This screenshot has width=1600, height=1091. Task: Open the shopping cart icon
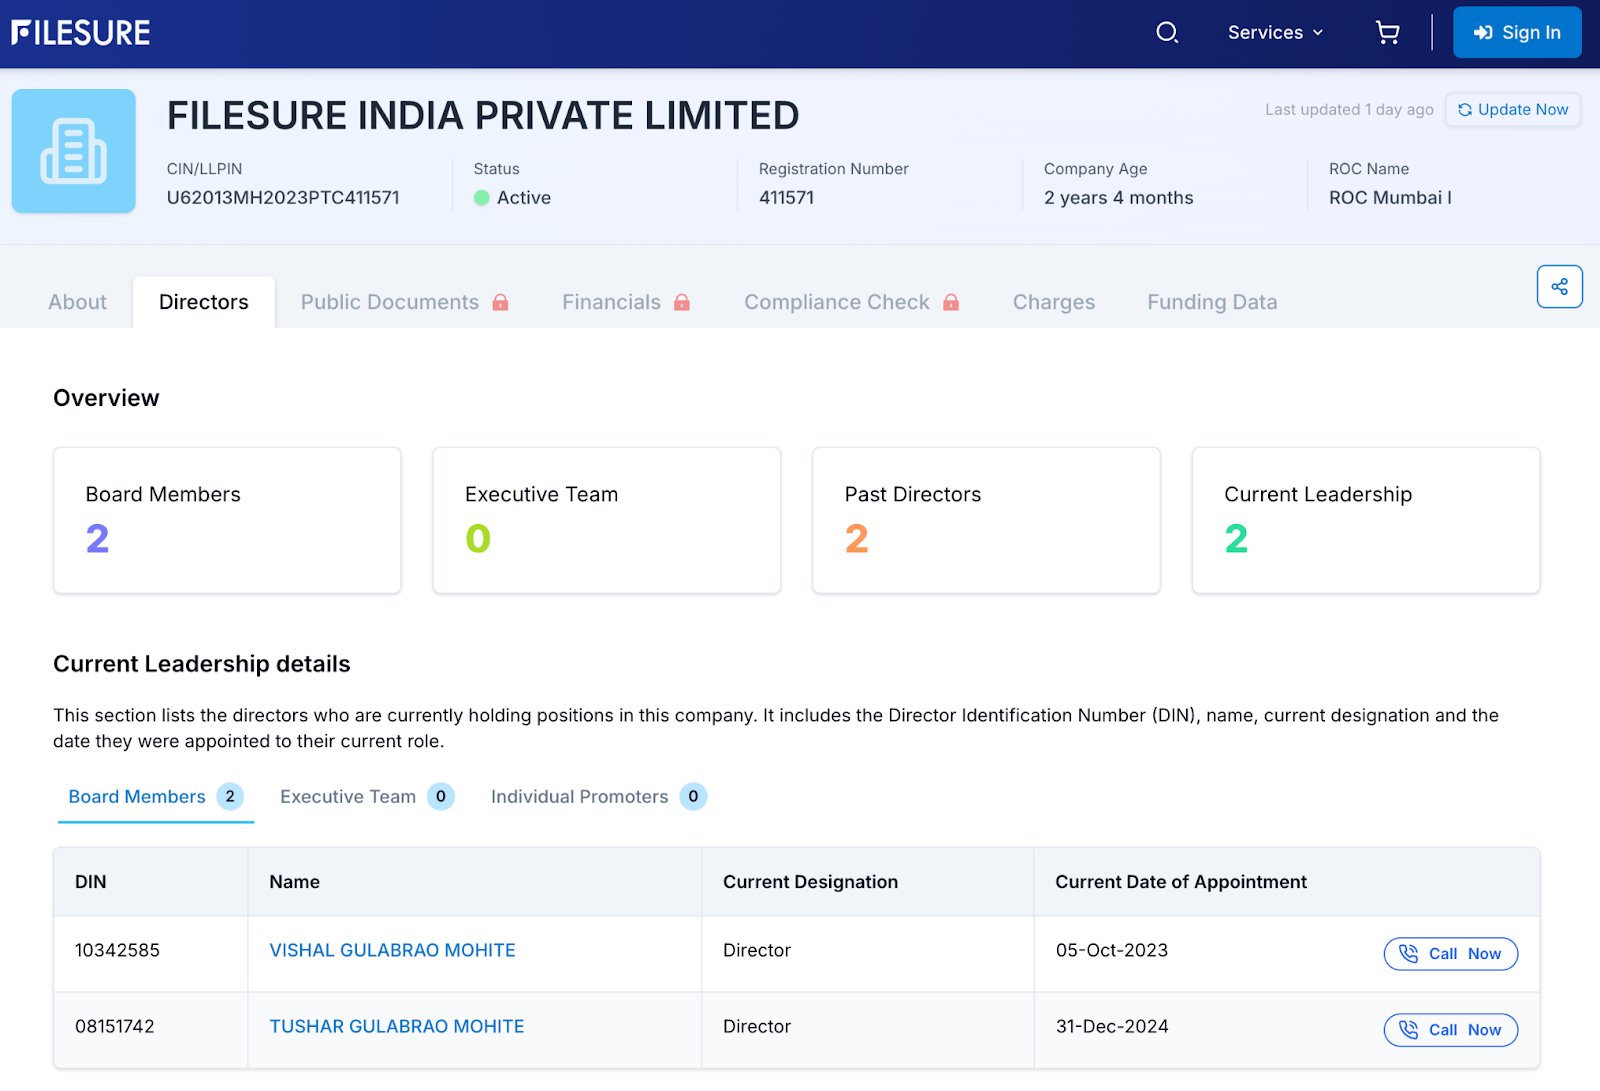(1387, 33)
